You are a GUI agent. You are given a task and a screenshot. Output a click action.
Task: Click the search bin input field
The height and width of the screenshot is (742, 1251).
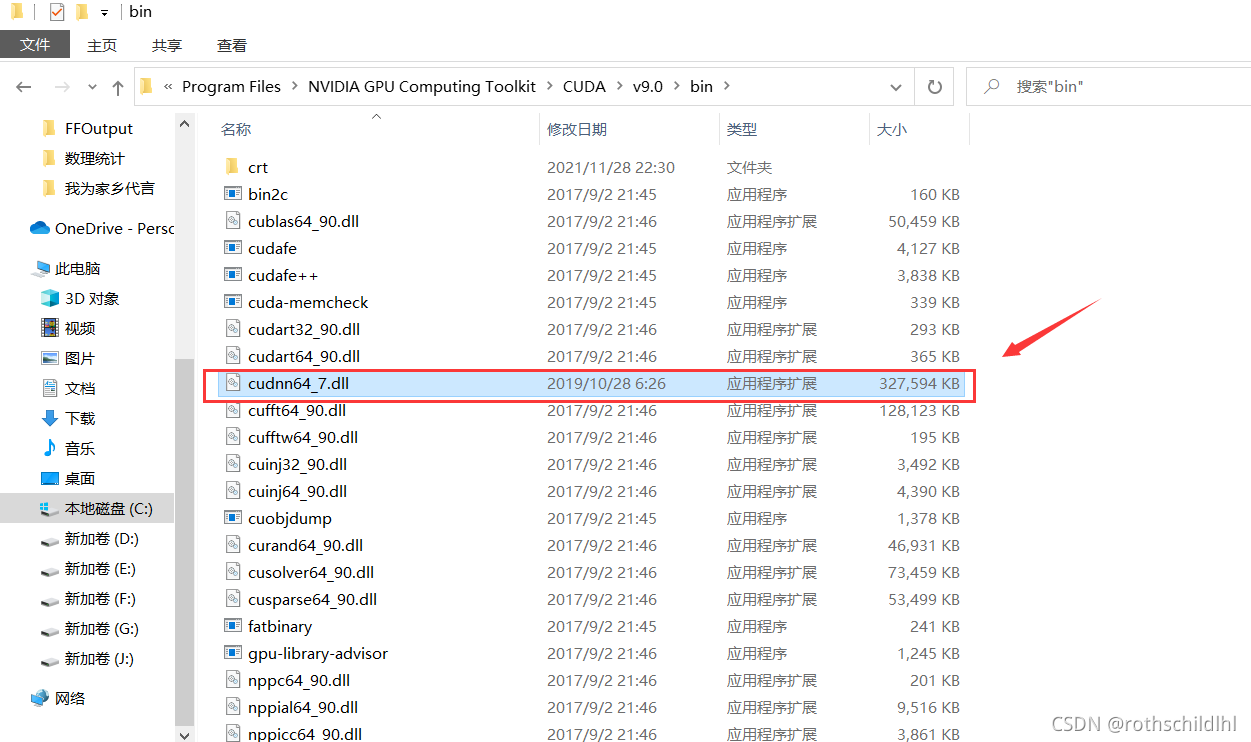point(1108,87)
